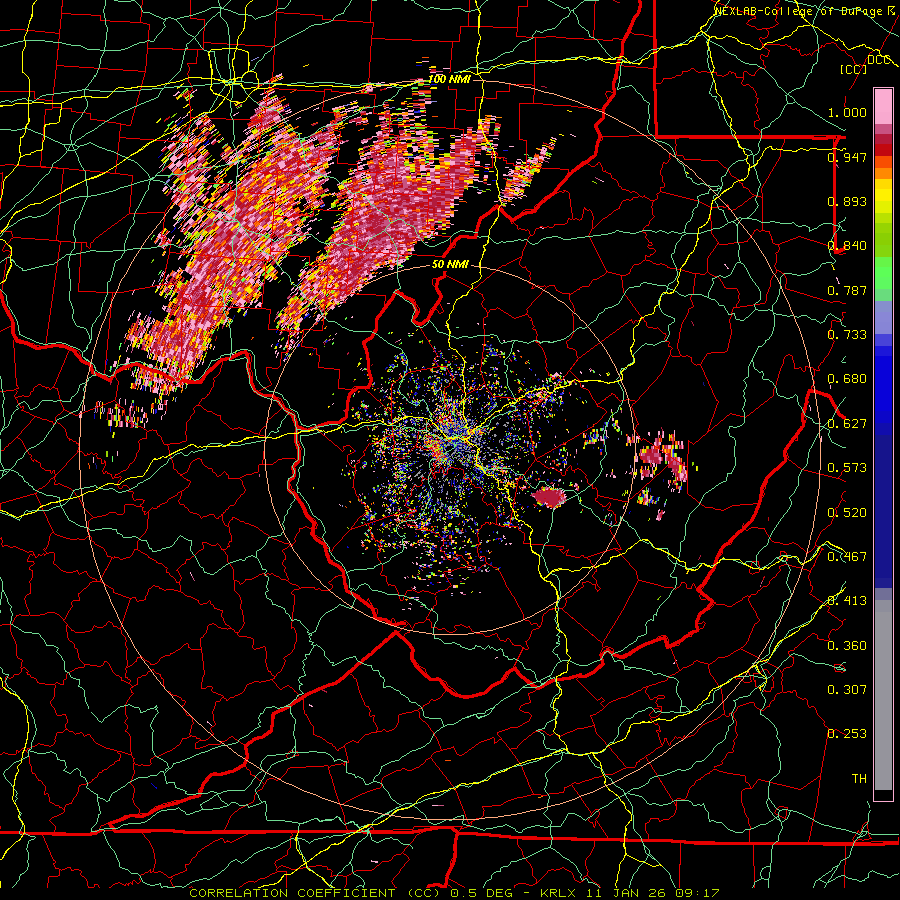Click the "DCC" label above the legend

pos(878,60)
